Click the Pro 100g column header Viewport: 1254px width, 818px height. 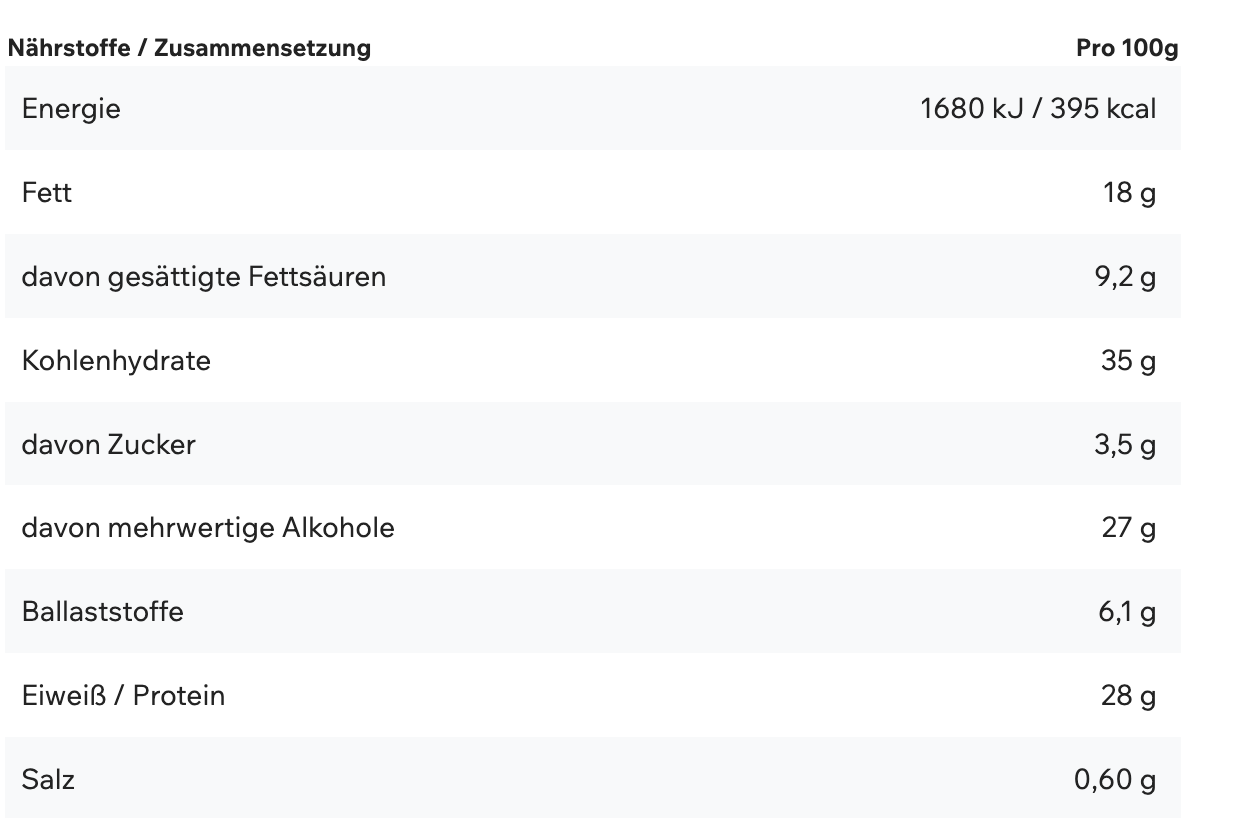1127,48
